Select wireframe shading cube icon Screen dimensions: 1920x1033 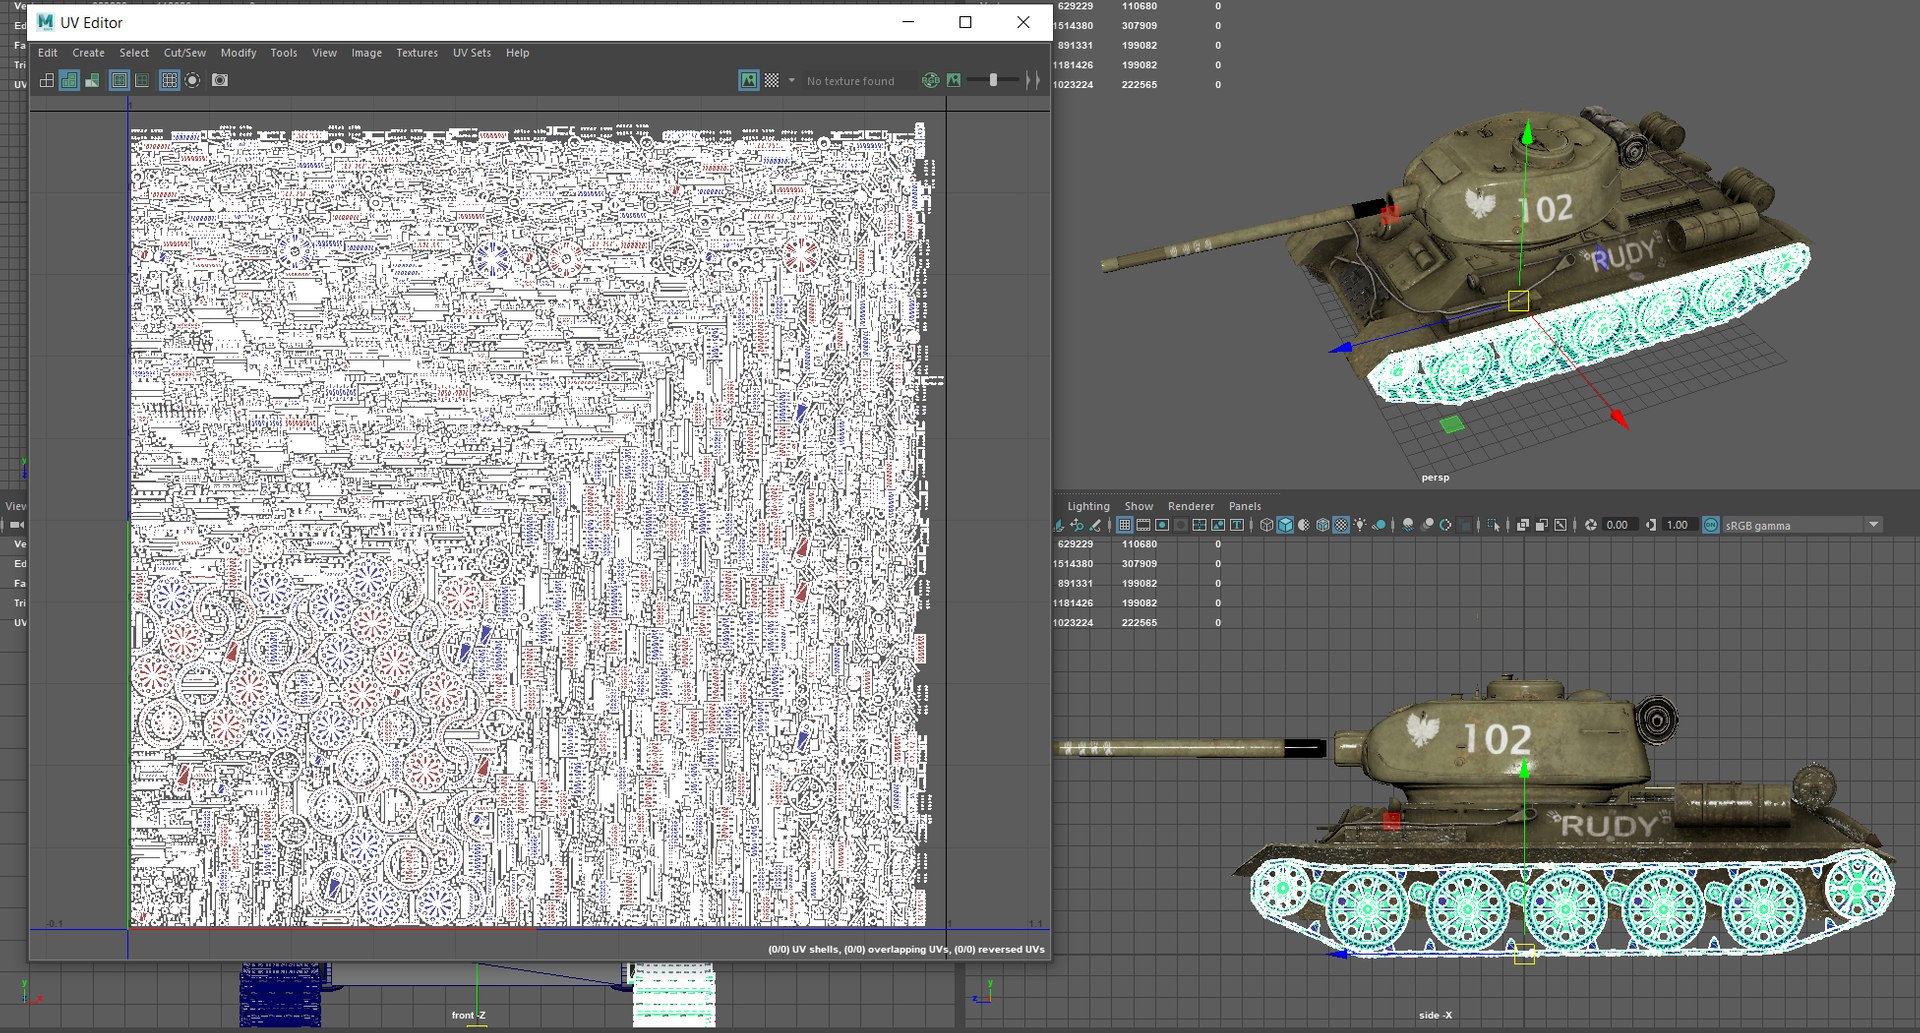pos(1267,525)
